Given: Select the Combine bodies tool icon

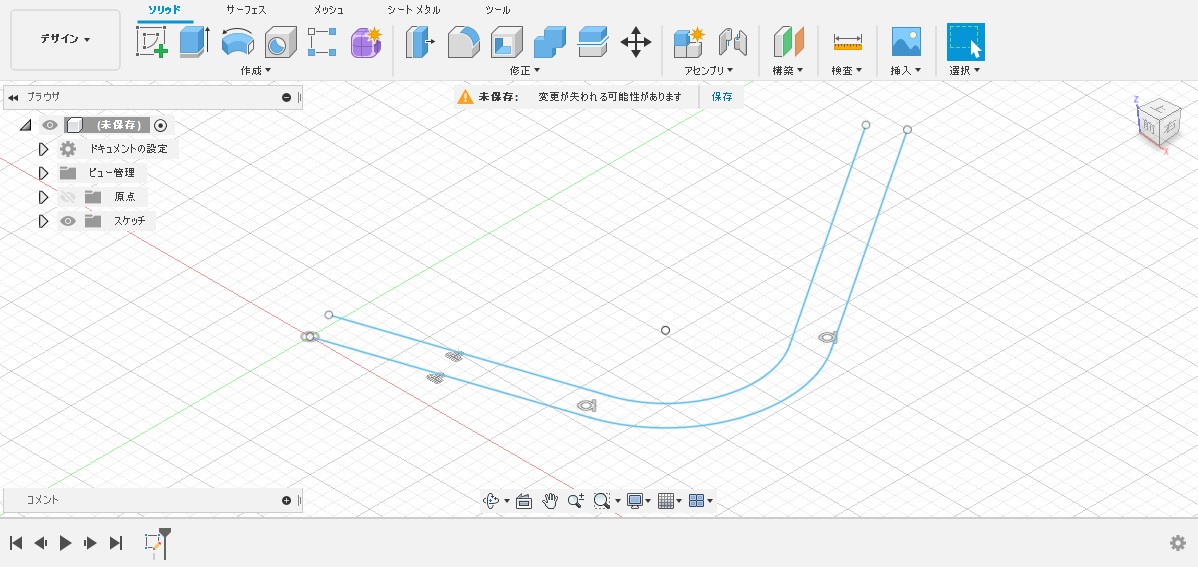Looking at the screenshot, I should pyautogui.click(x=549, y=42).
